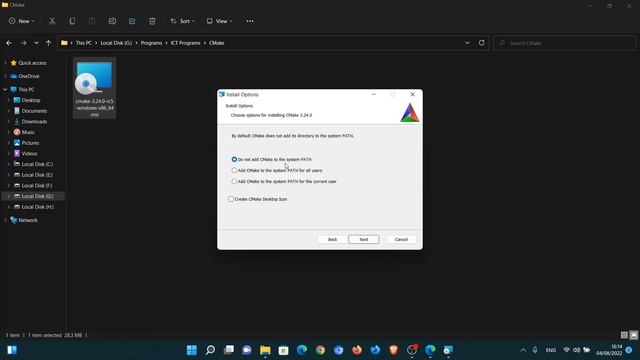Open taskbar Search
This screenshot has height=360, width=640.
tap(210, 350)
